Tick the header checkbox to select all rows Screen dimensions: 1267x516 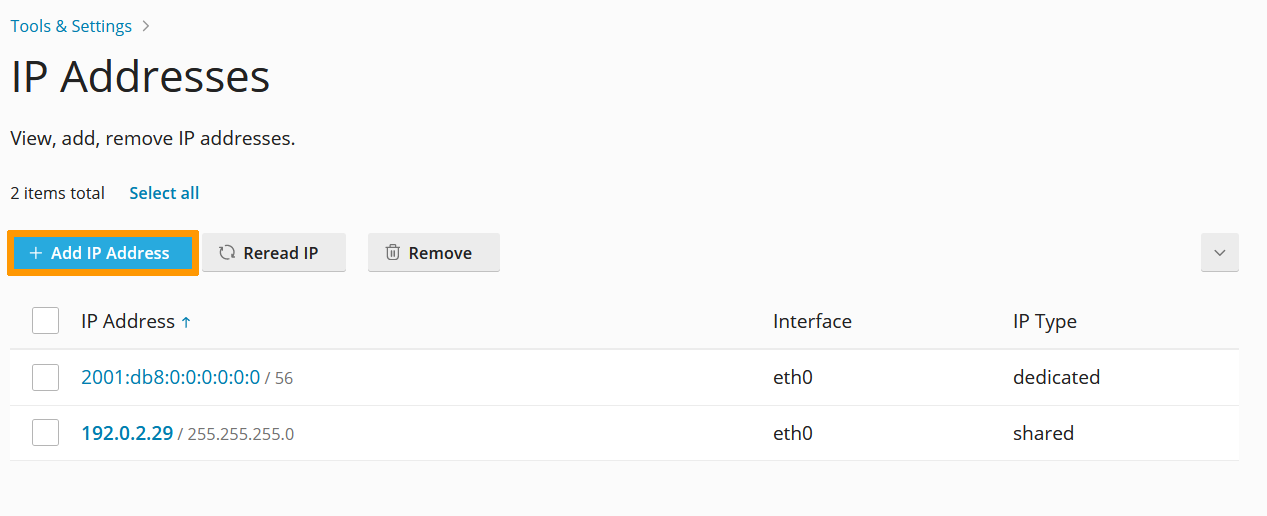(x=45, y=321)
